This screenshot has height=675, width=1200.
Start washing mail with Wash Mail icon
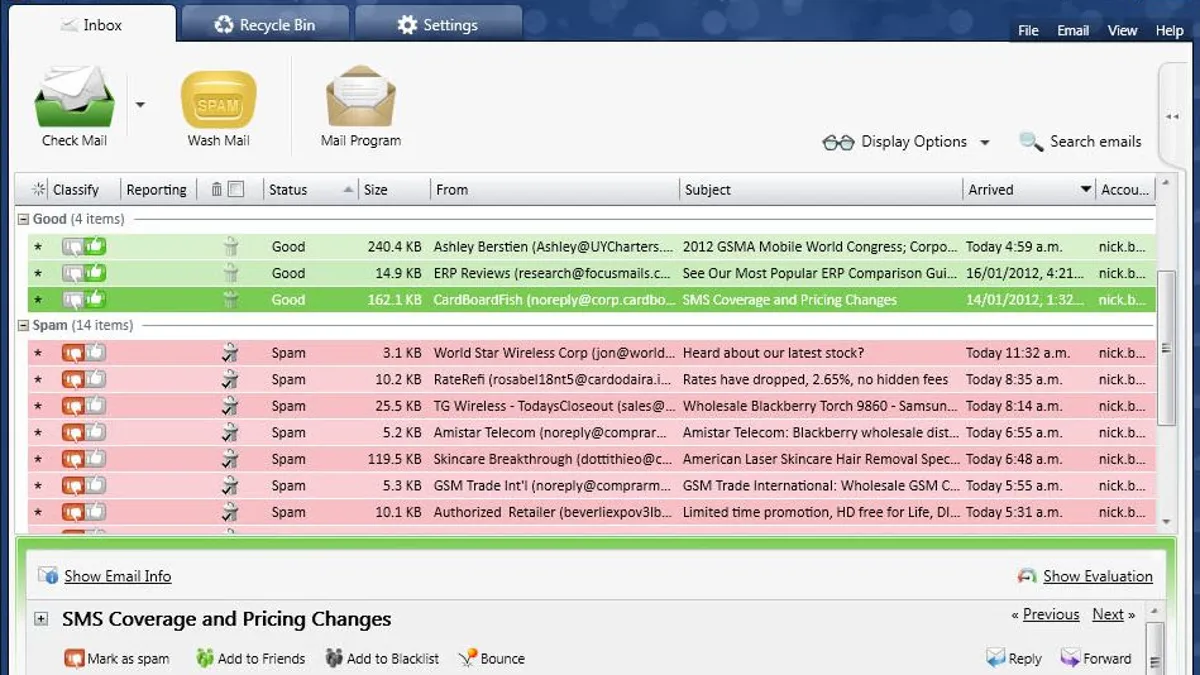pyautogui.click(x=218, y=100)
